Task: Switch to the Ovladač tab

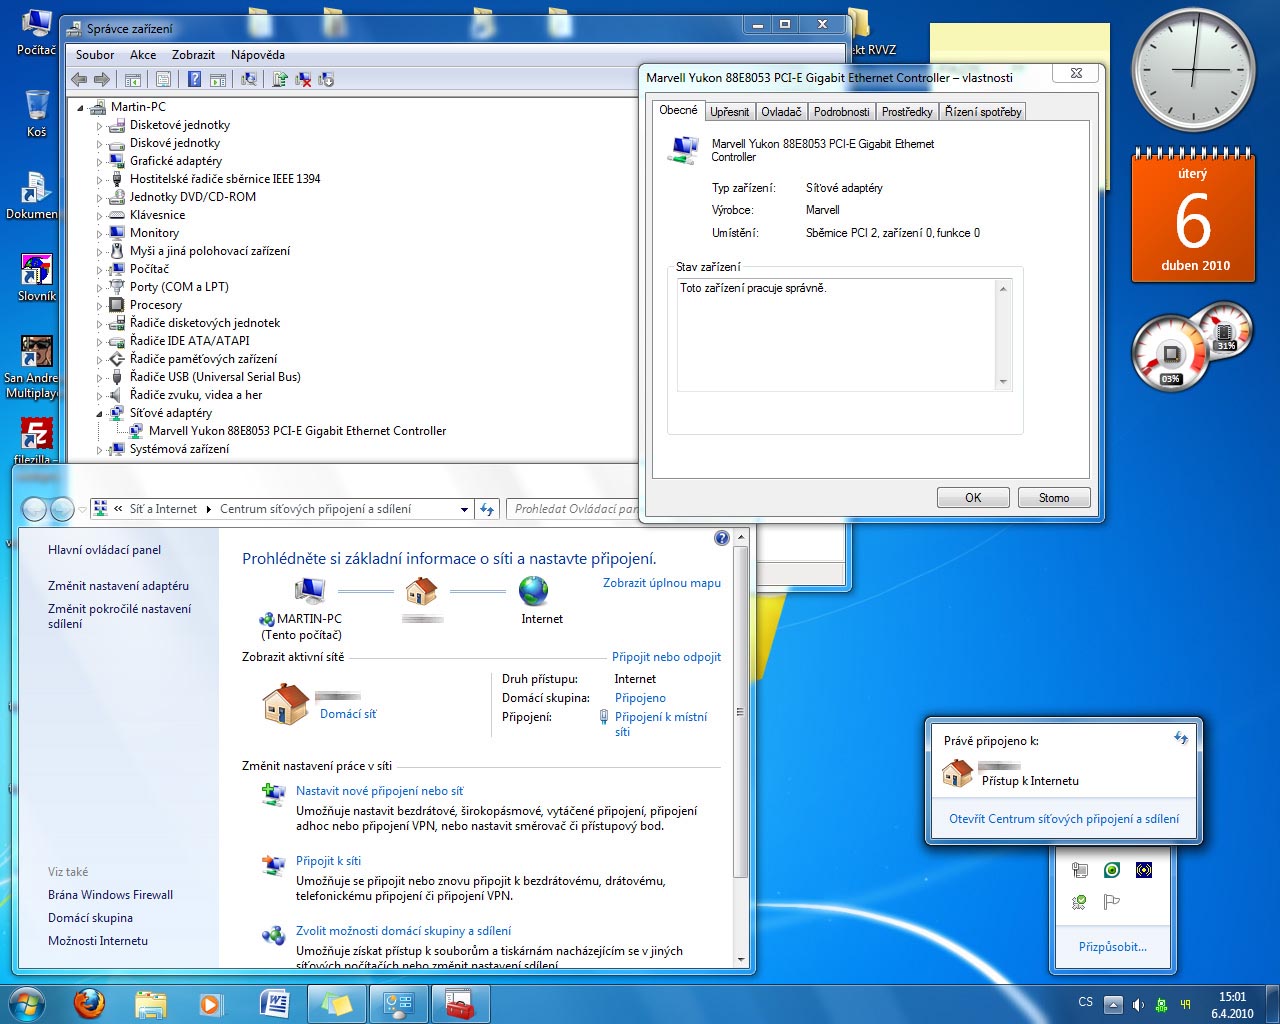Action: click(781, 112)
